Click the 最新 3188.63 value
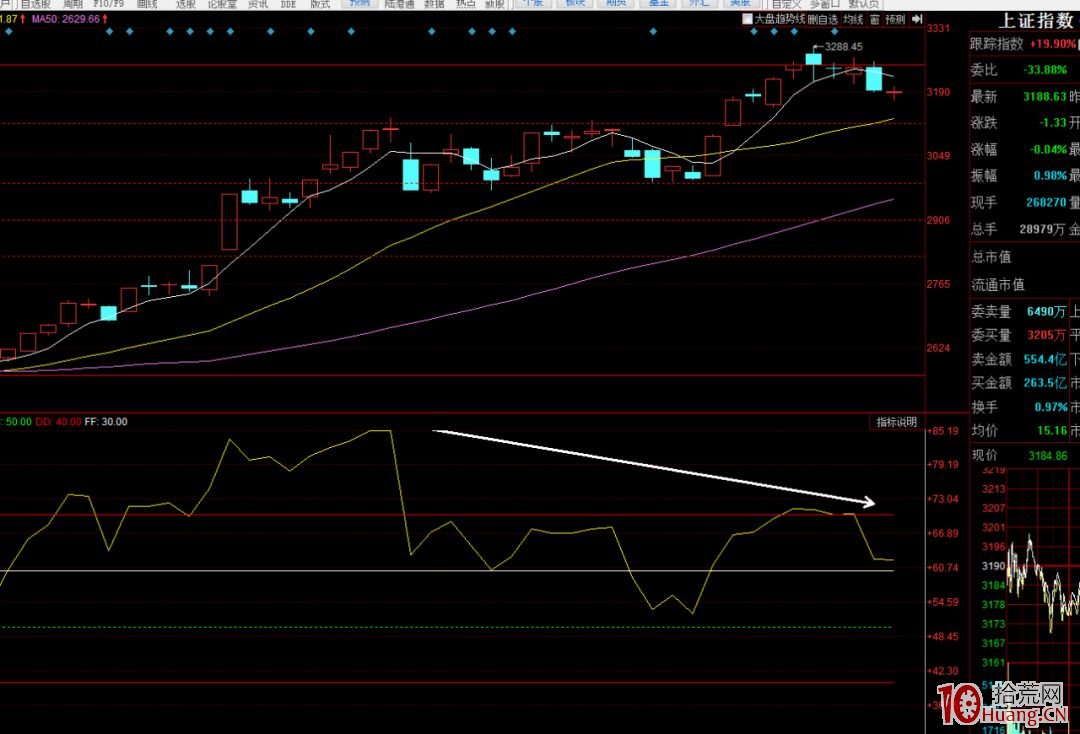The width and height of the screenshot is (1080, 734). click(x=1045, y=96)
